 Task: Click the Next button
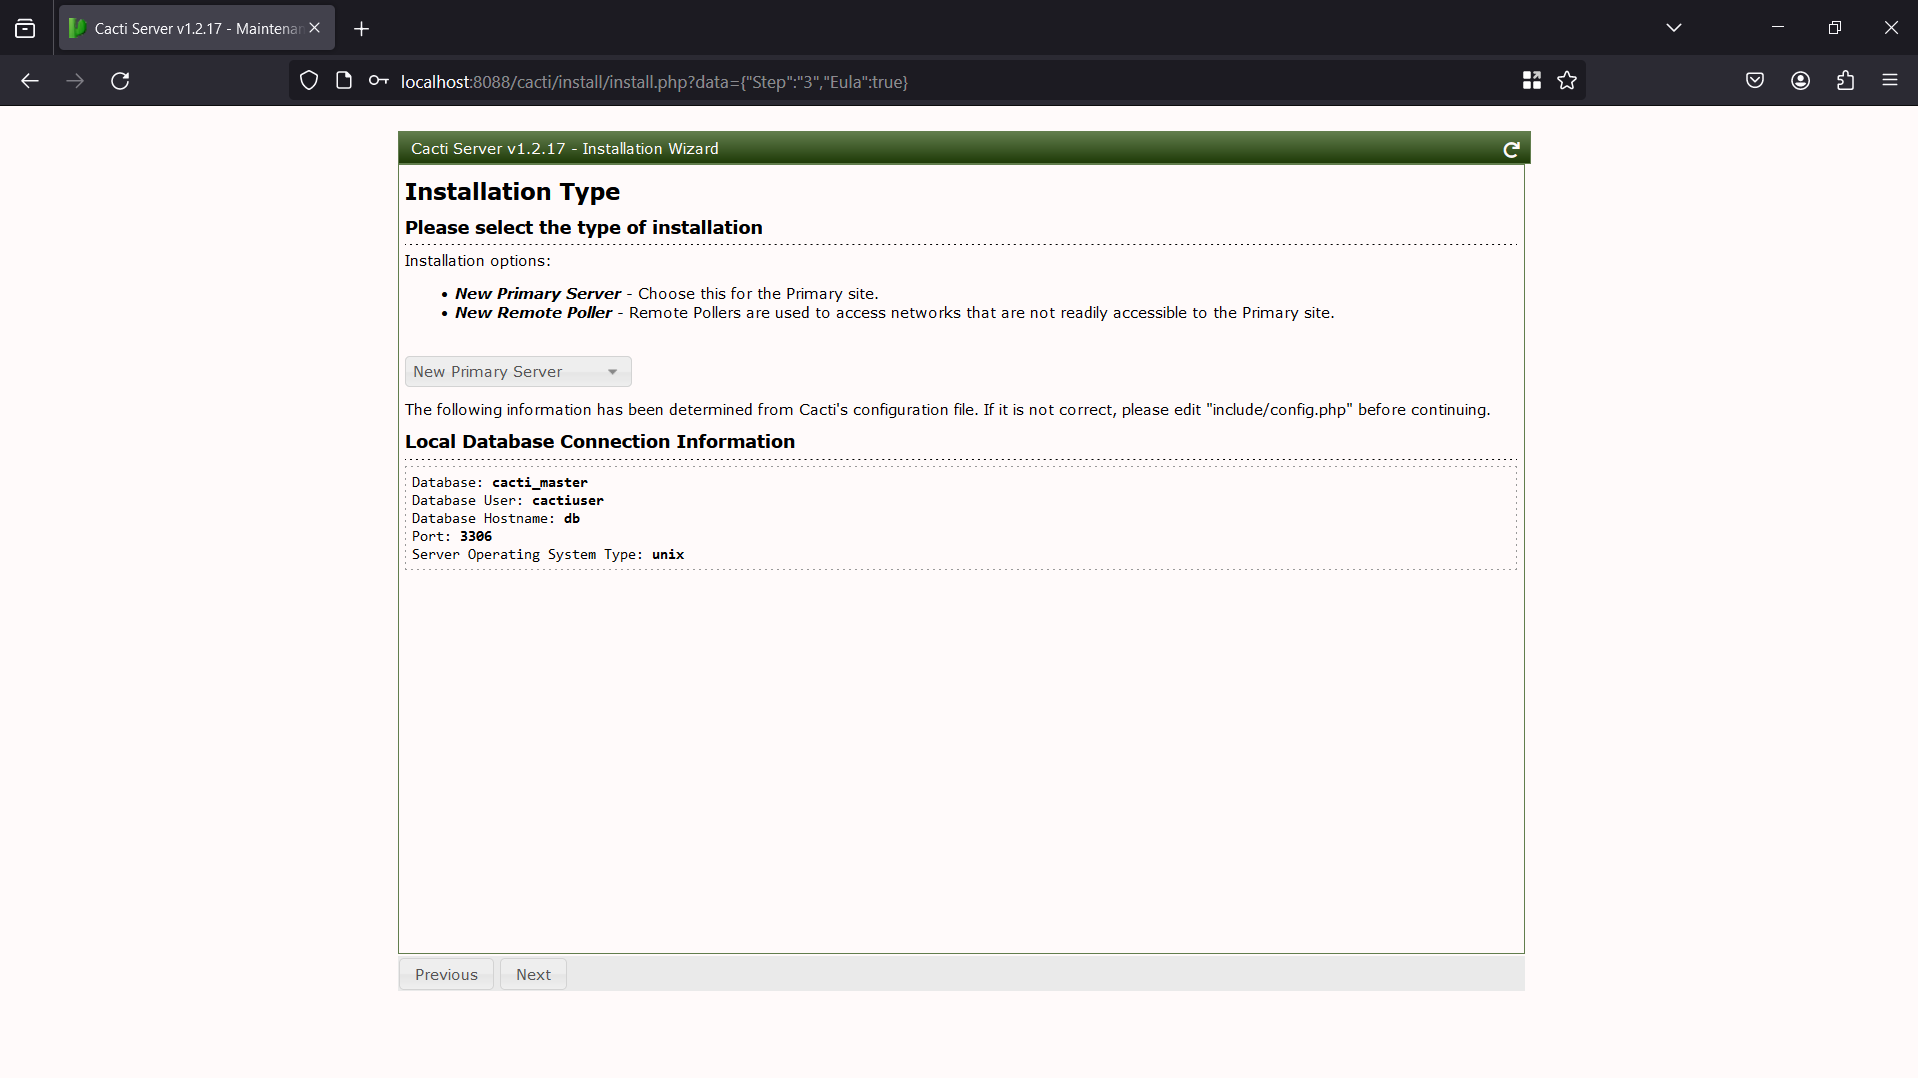pos(533,975)
